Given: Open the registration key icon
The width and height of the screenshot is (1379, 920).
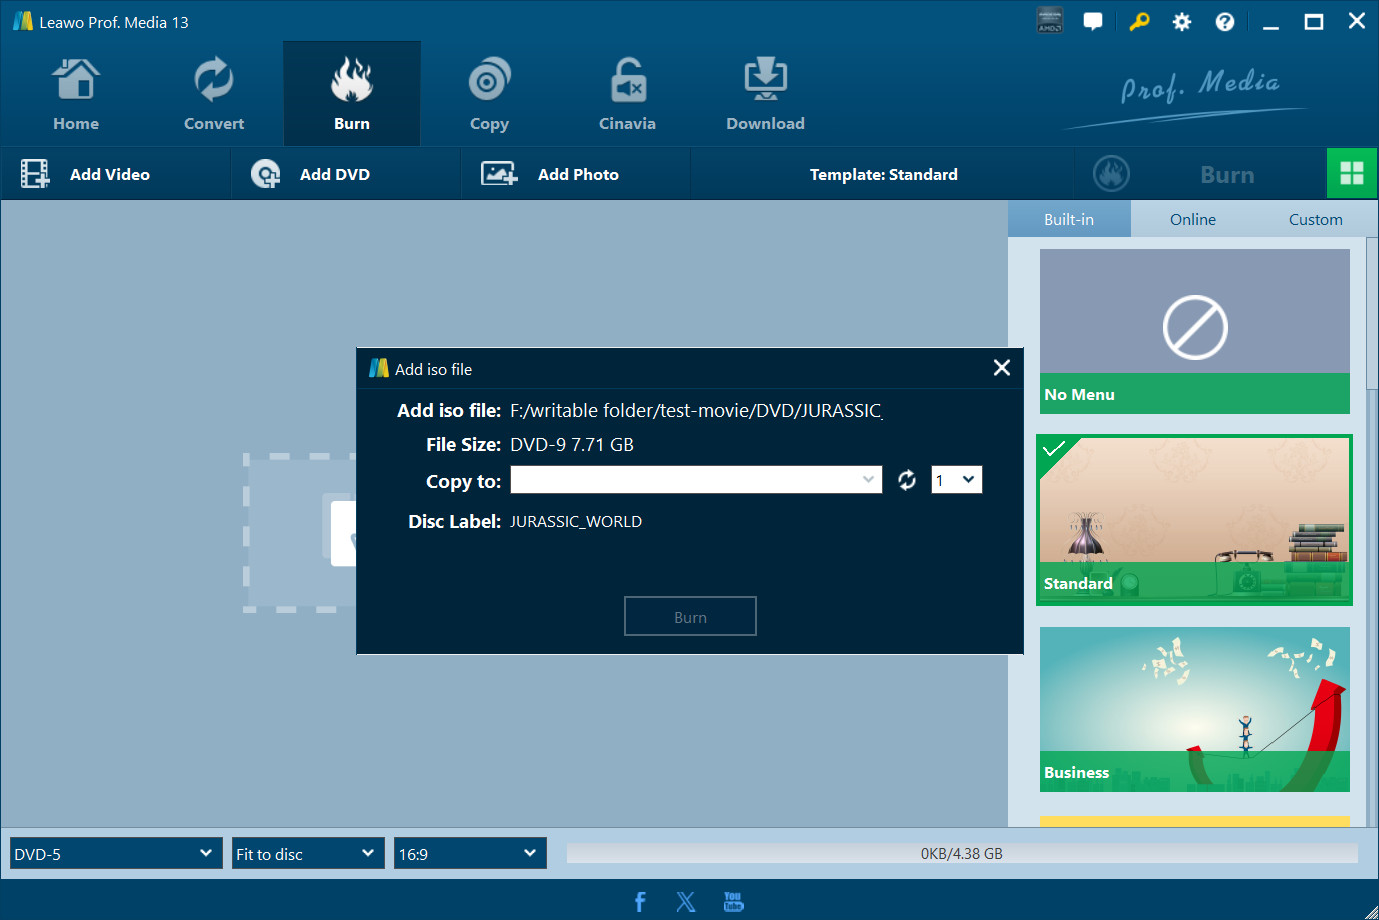Looking at the screenshot, I should tap(1139, 21).
